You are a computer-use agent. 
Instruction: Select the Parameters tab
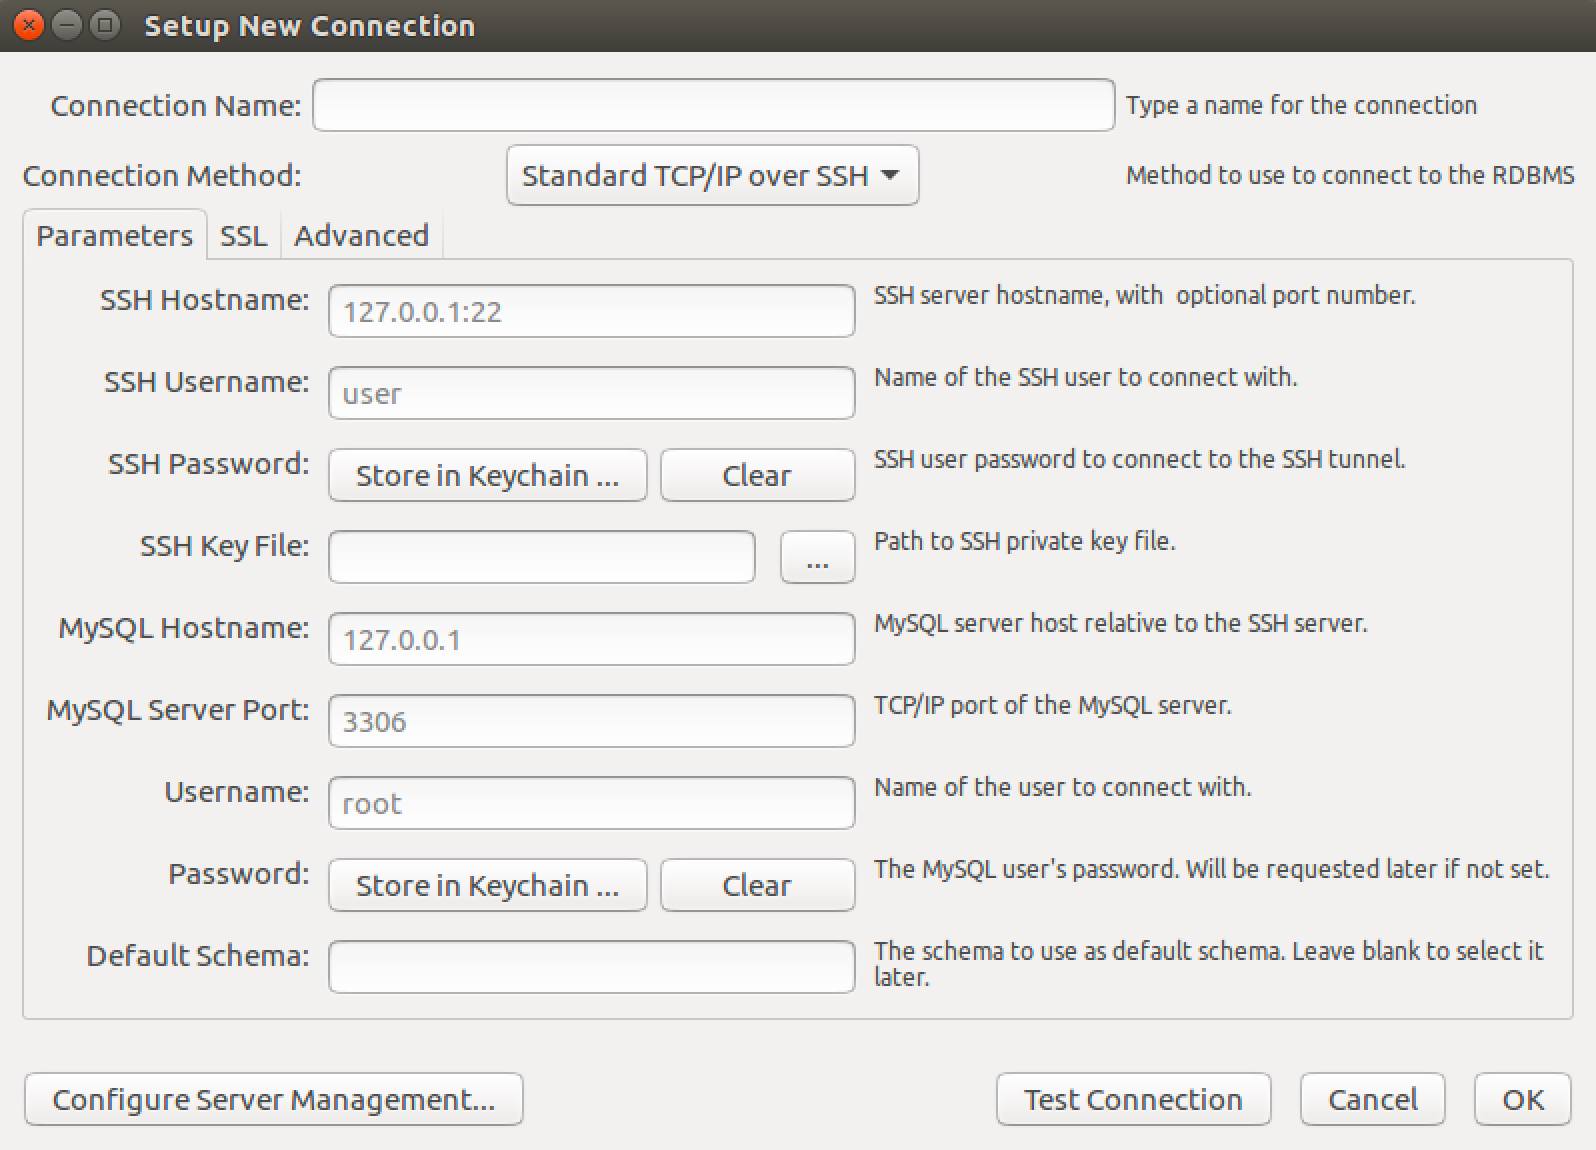tap(114, 236)
